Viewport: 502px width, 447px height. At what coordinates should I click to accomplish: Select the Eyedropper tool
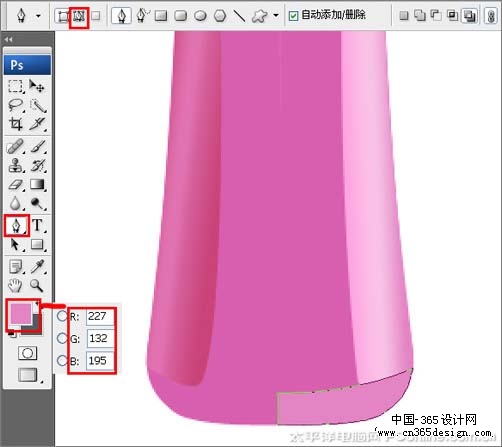[37, 266]
